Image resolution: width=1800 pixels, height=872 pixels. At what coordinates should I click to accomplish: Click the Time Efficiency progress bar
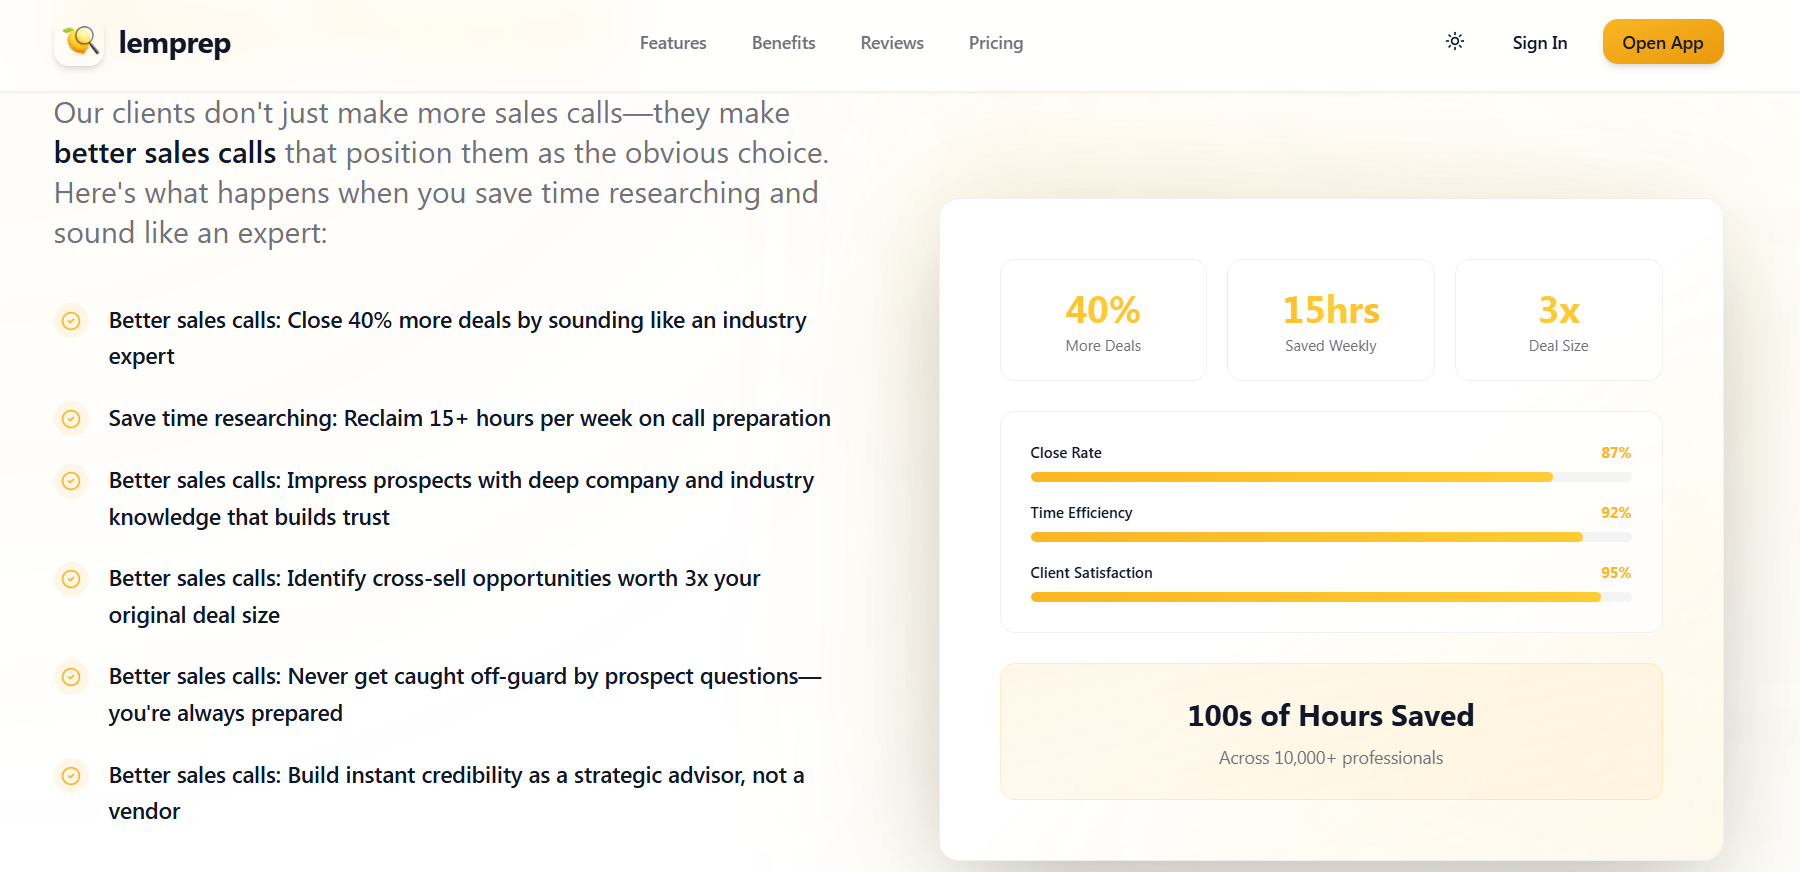(x=1330, y=537)
